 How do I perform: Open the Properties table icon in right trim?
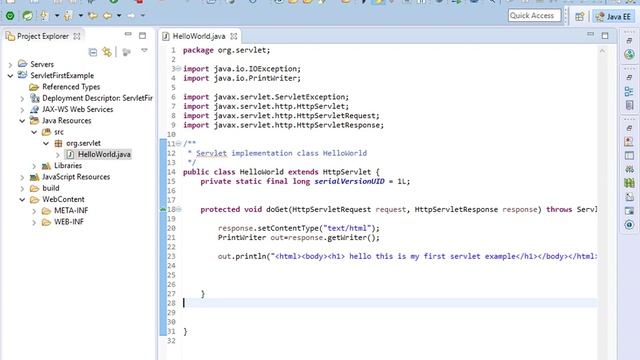coord(629,156)
